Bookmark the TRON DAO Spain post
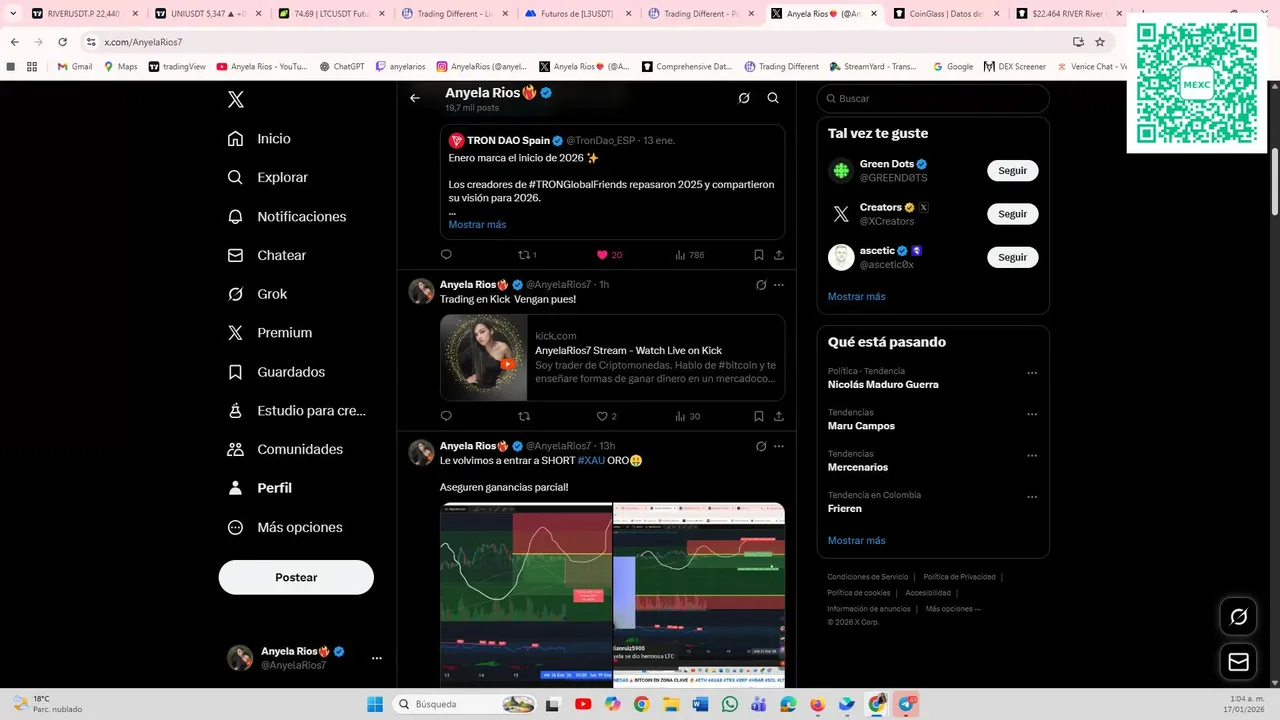This screenshot has width=1280, height=720. pyautogui.click(x=759, y=255)
